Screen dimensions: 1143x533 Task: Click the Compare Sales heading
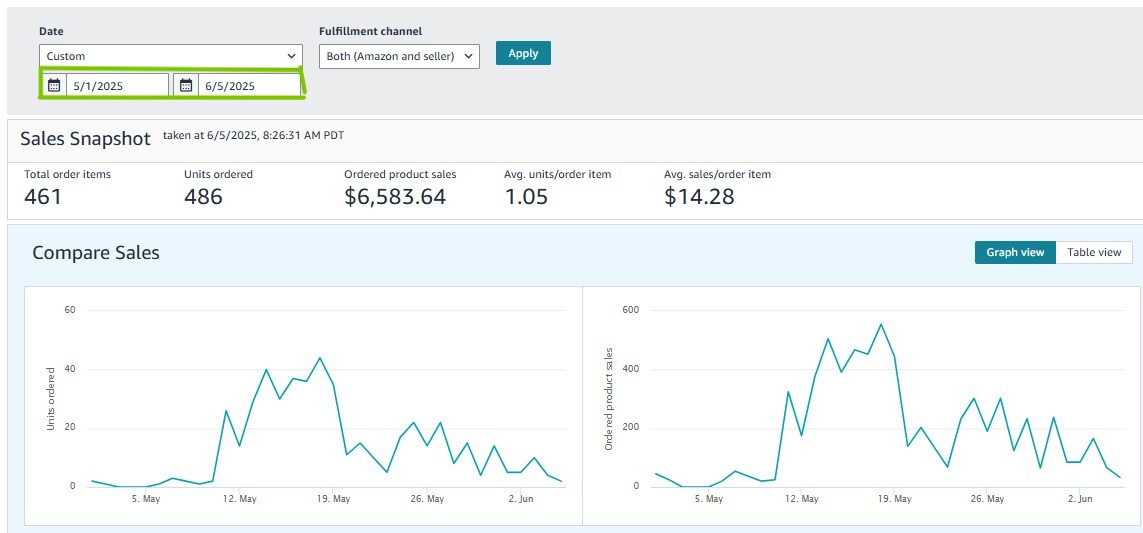point(96,253)
